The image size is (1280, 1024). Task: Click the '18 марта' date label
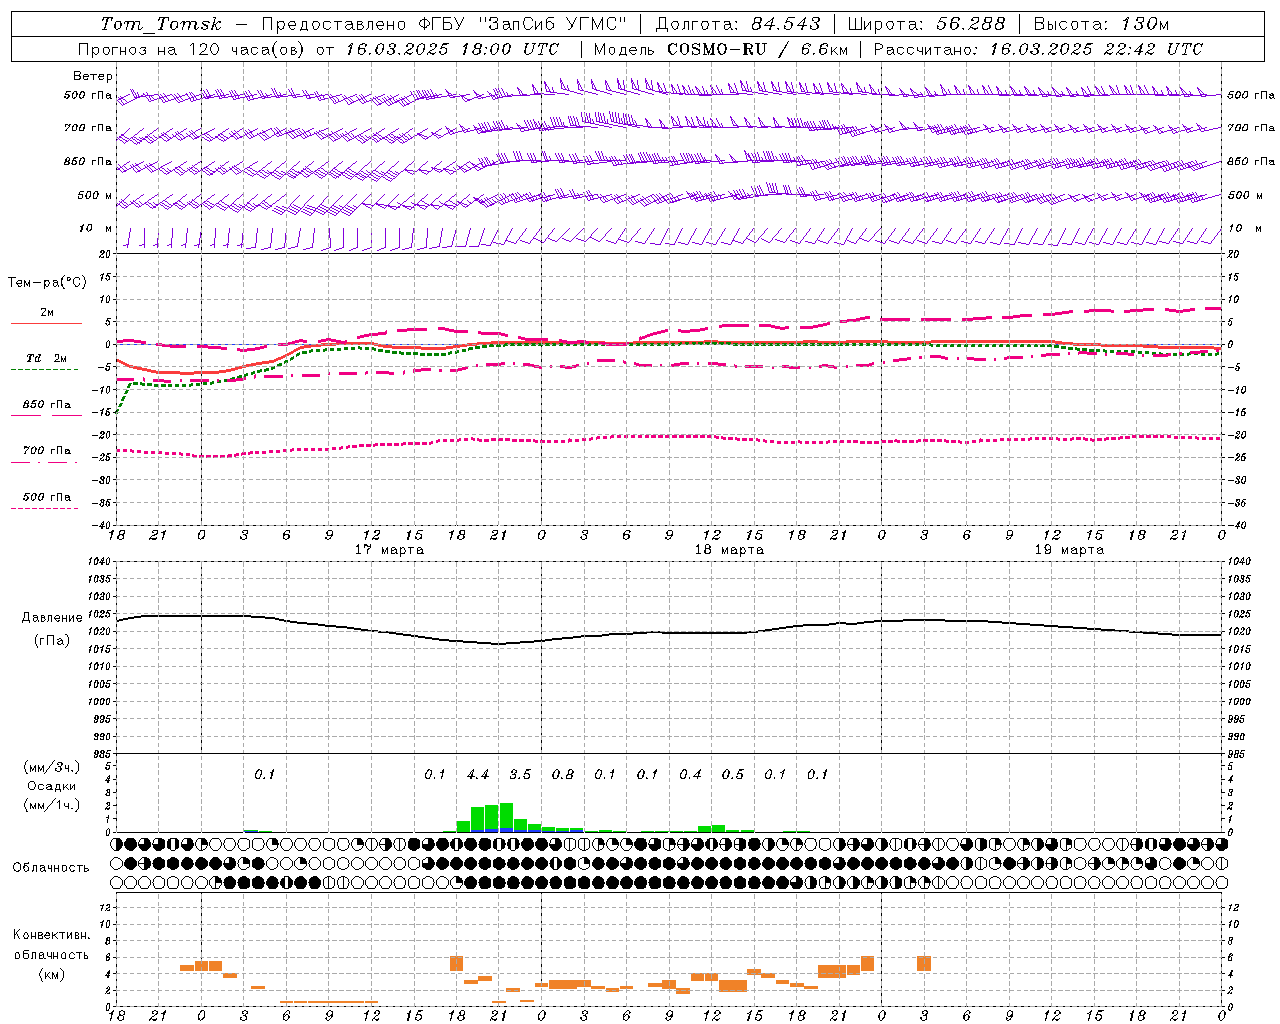point(729,549)
